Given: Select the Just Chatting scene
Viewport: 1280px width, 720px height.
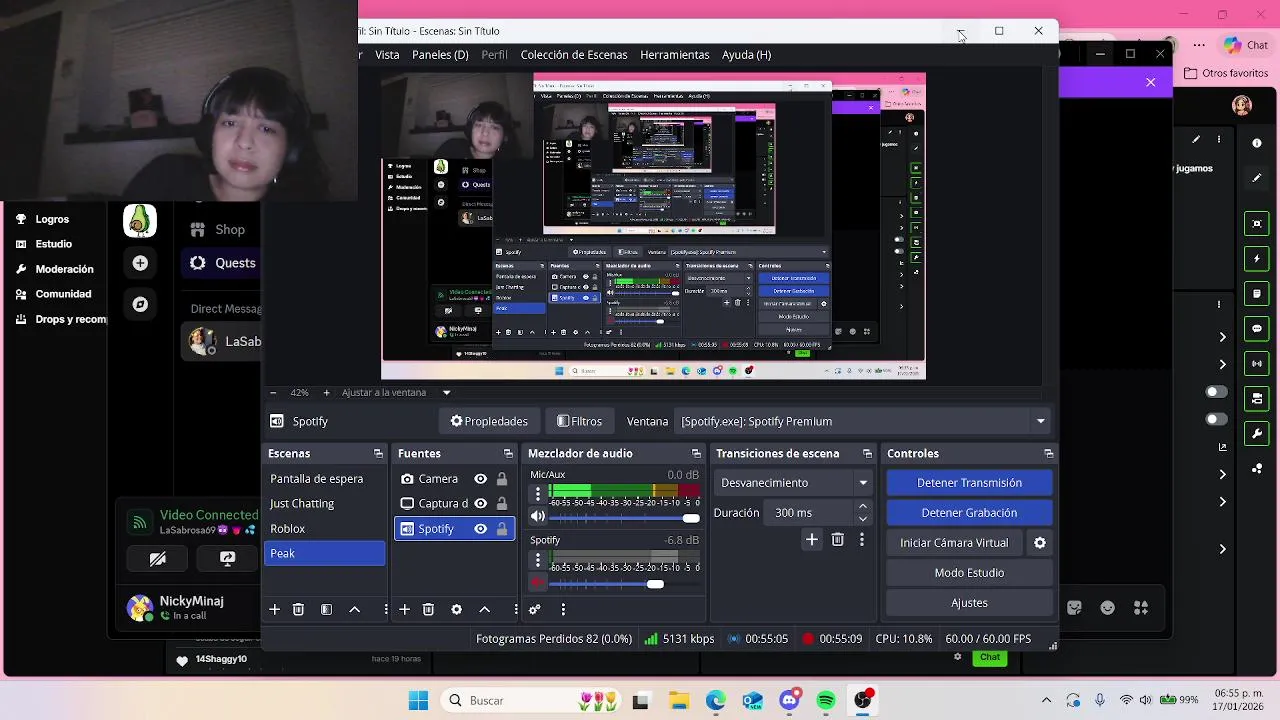Looking at the screenshot, I should tap(324, 503).
